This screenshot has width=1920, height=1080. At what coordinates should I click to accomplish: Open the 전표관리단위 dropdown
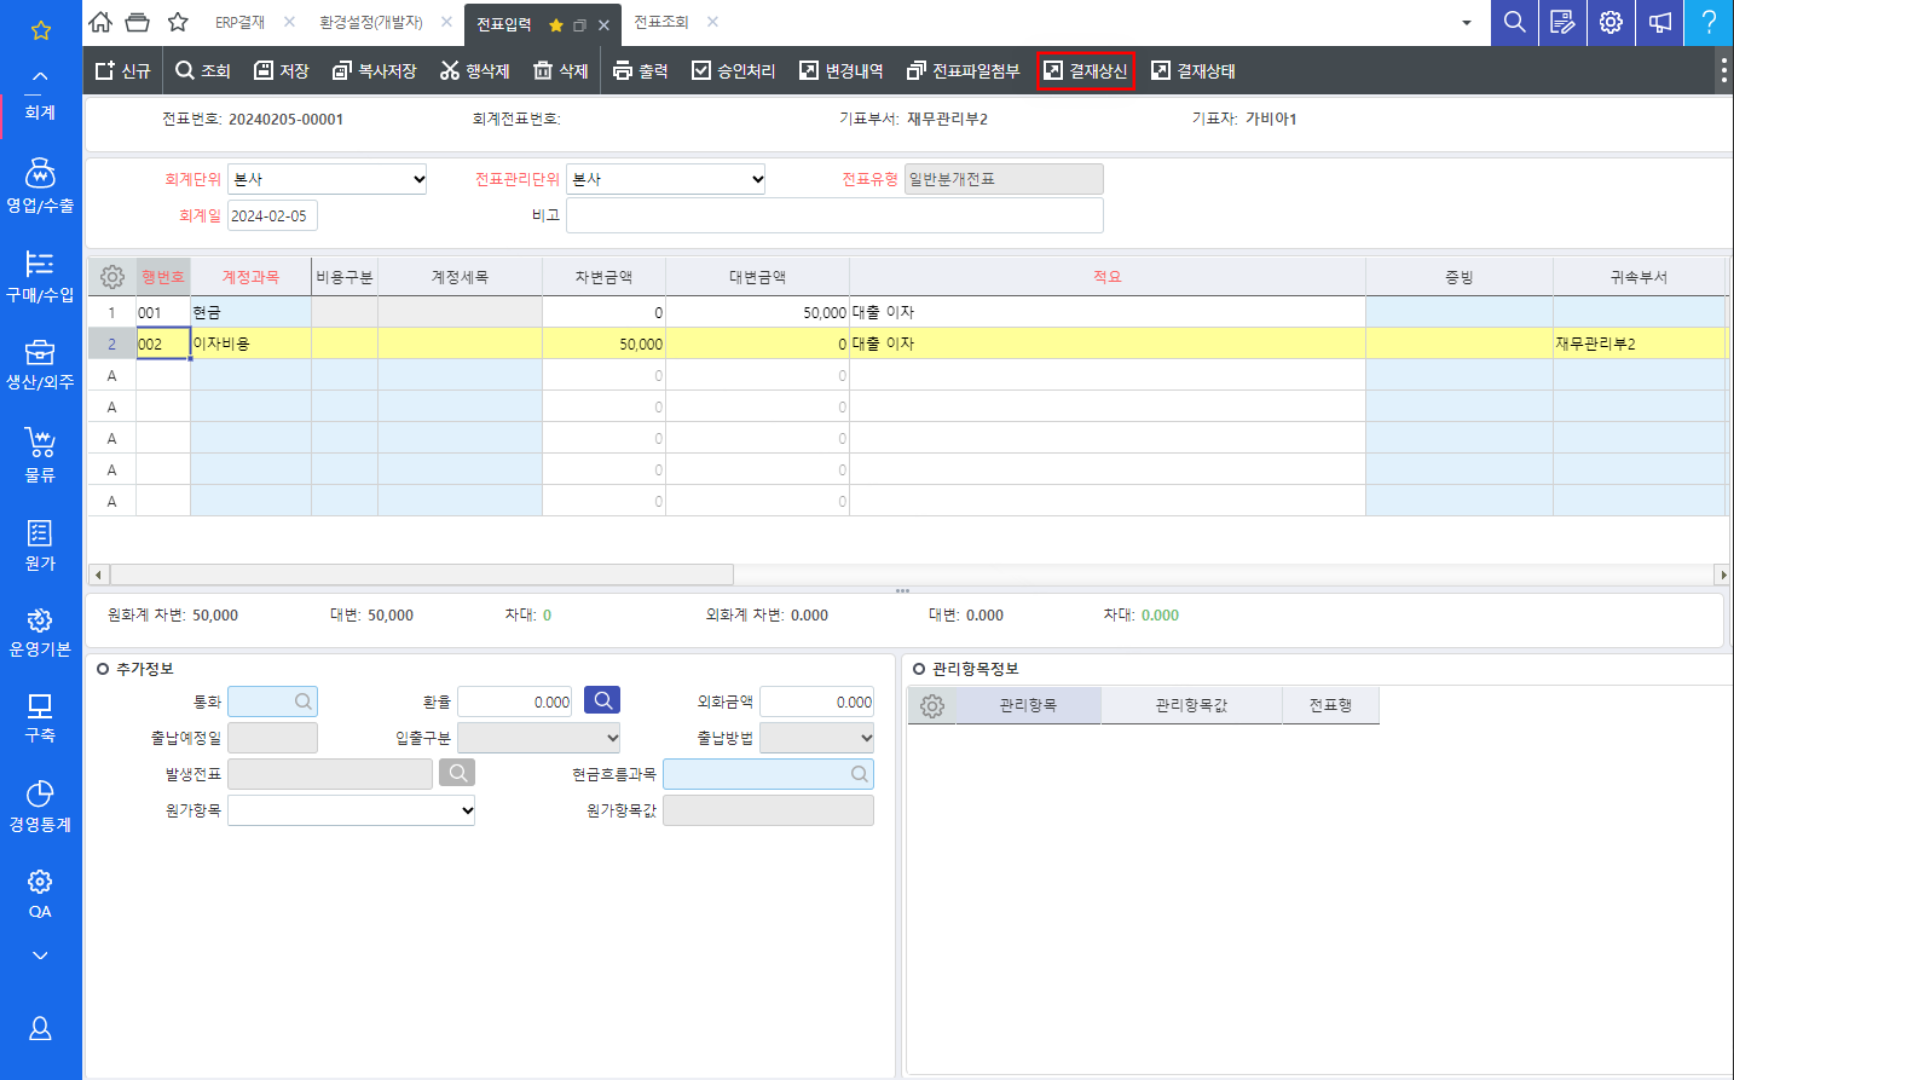[x=666, y=179]
